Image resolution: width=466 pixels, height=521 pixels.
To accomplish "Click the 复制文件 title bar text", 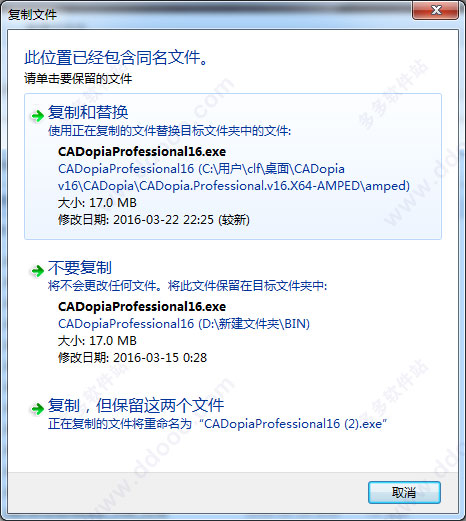I will pos(32,15).
